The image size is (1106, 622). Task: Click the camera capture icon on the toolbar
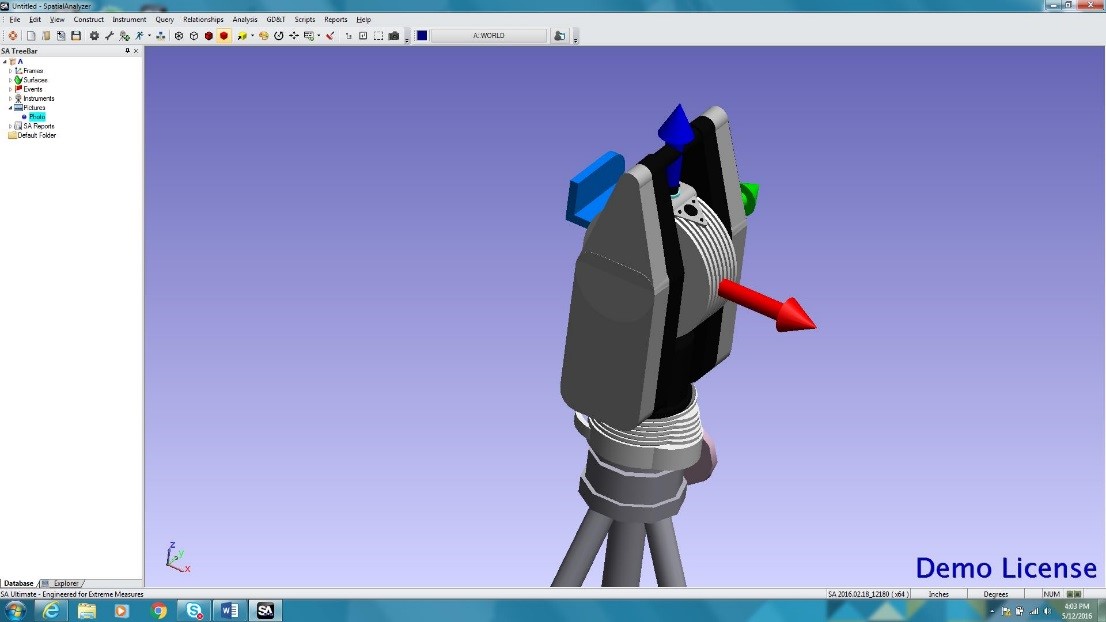tap(395, 35)
